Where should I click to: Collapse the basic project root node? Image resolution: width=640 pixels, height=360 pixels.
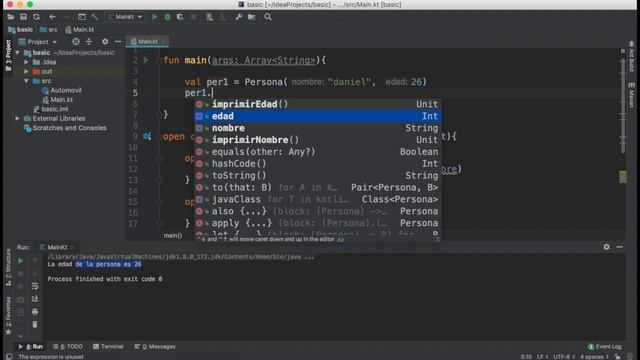click(18, 53)
